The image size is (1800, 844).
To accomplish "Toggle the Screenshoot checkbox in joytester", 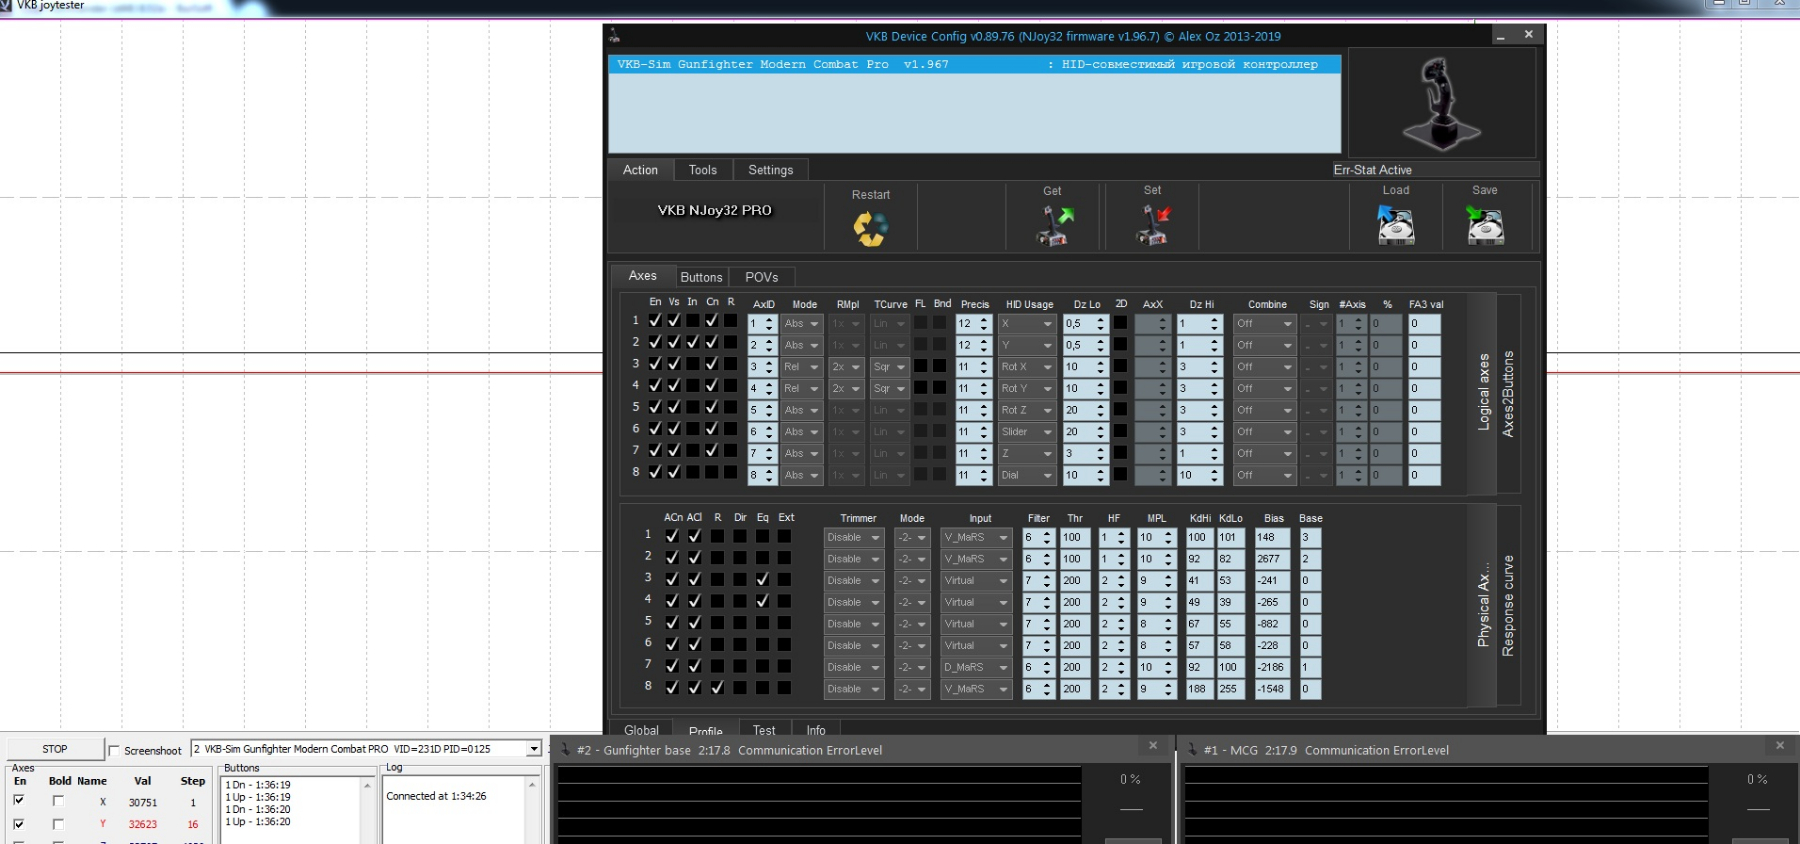I will [114, 750].
